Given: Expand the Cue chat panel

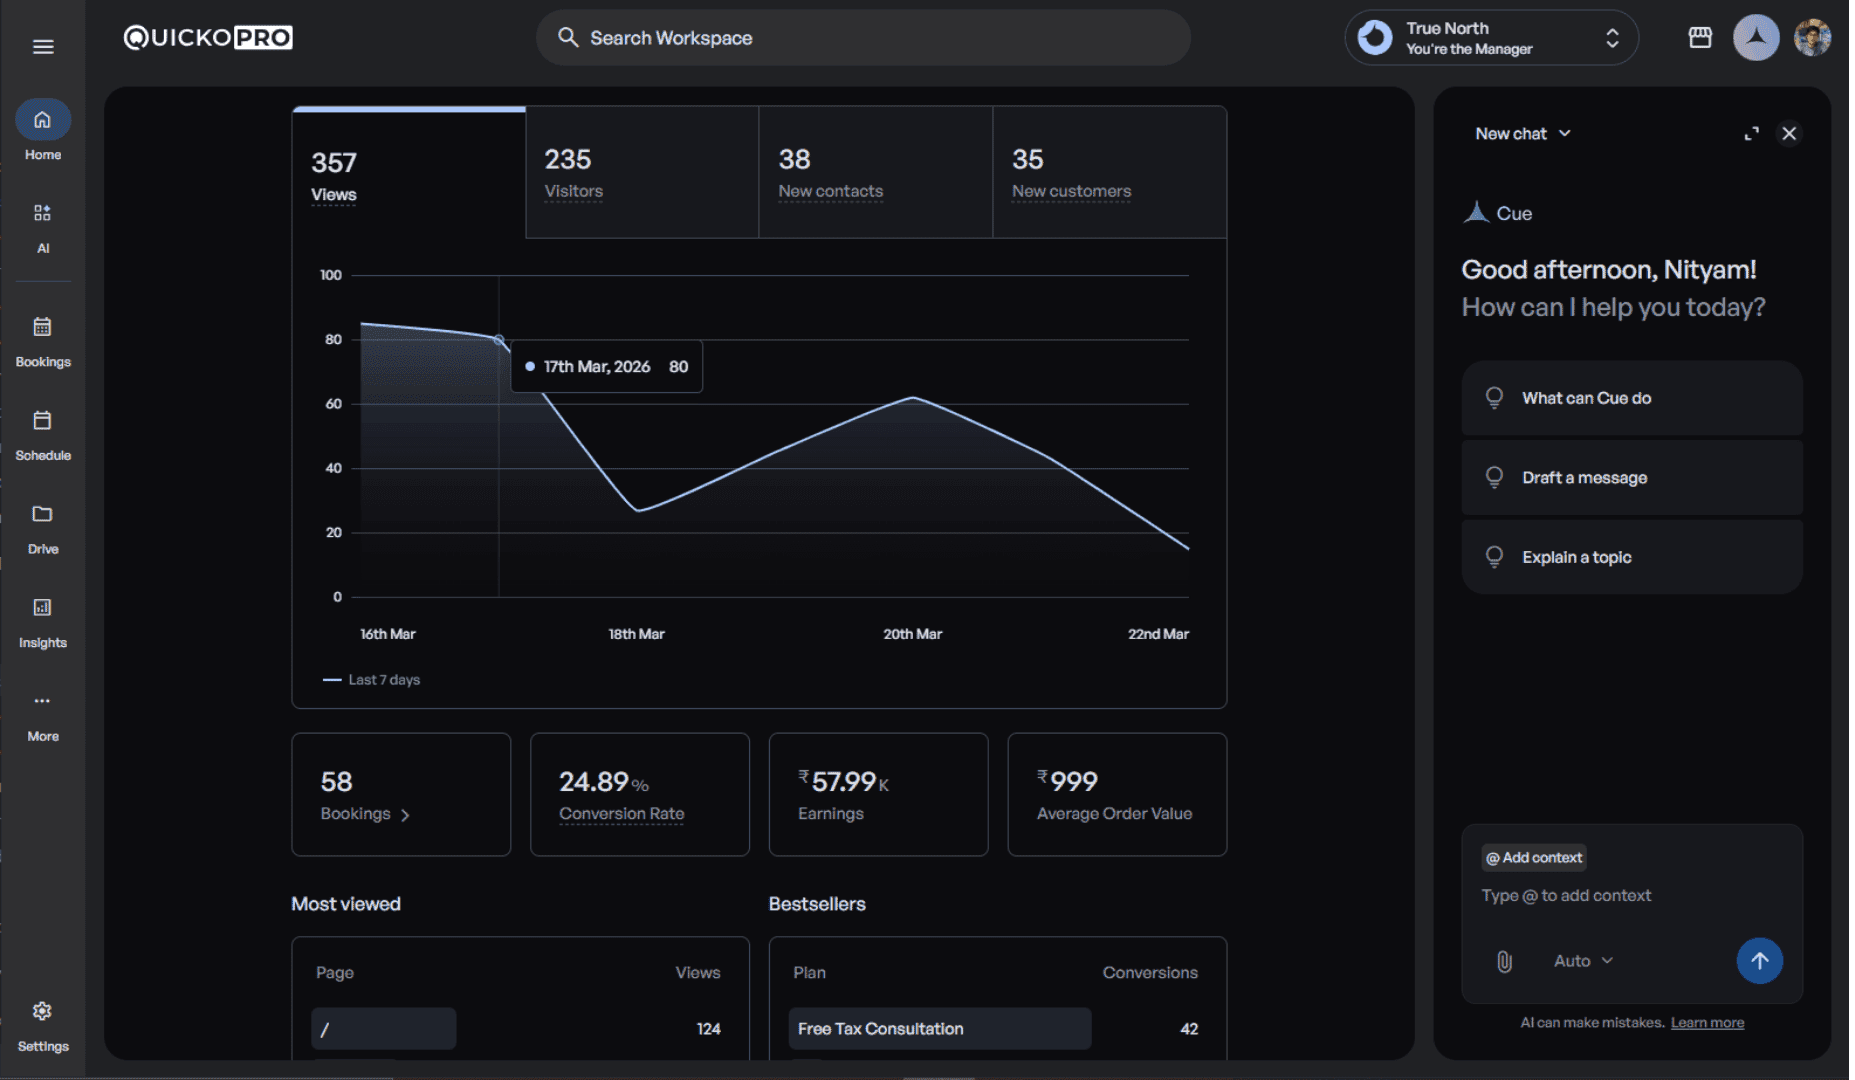Looking at the screenshot, I should click(x=1751, y=134).
